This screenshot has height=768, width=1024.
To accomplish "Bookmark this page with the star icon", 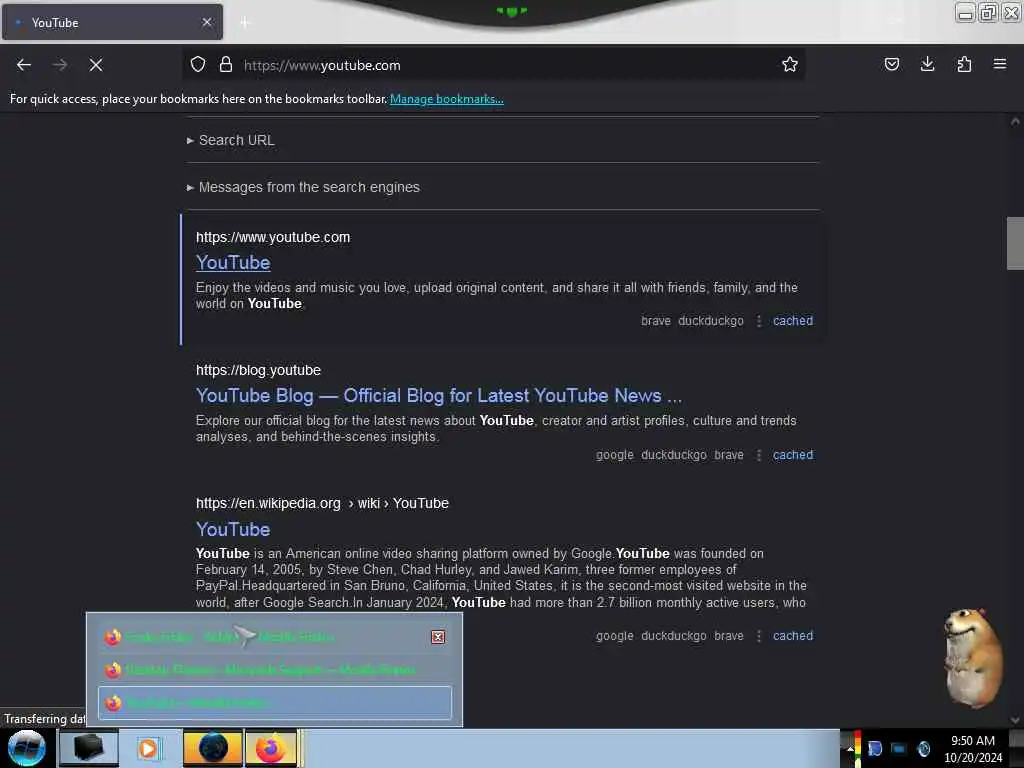I will (790, 64).
